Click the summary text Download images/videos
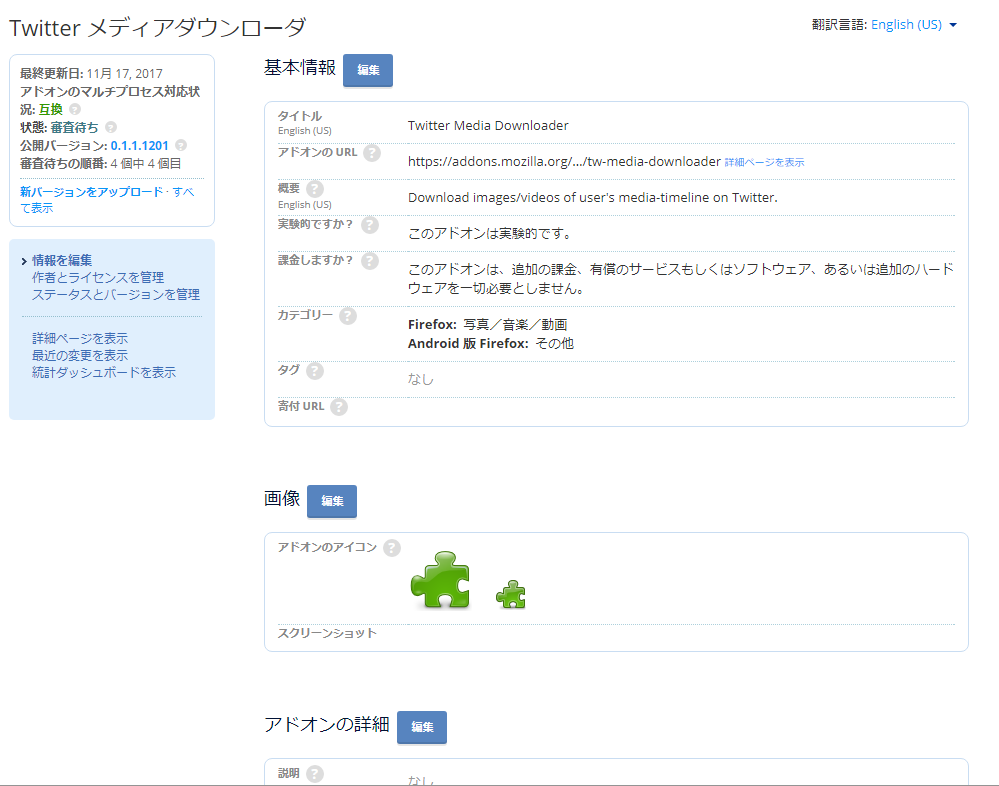The width and height of the screenshot is (999, 786). [593, 197]
